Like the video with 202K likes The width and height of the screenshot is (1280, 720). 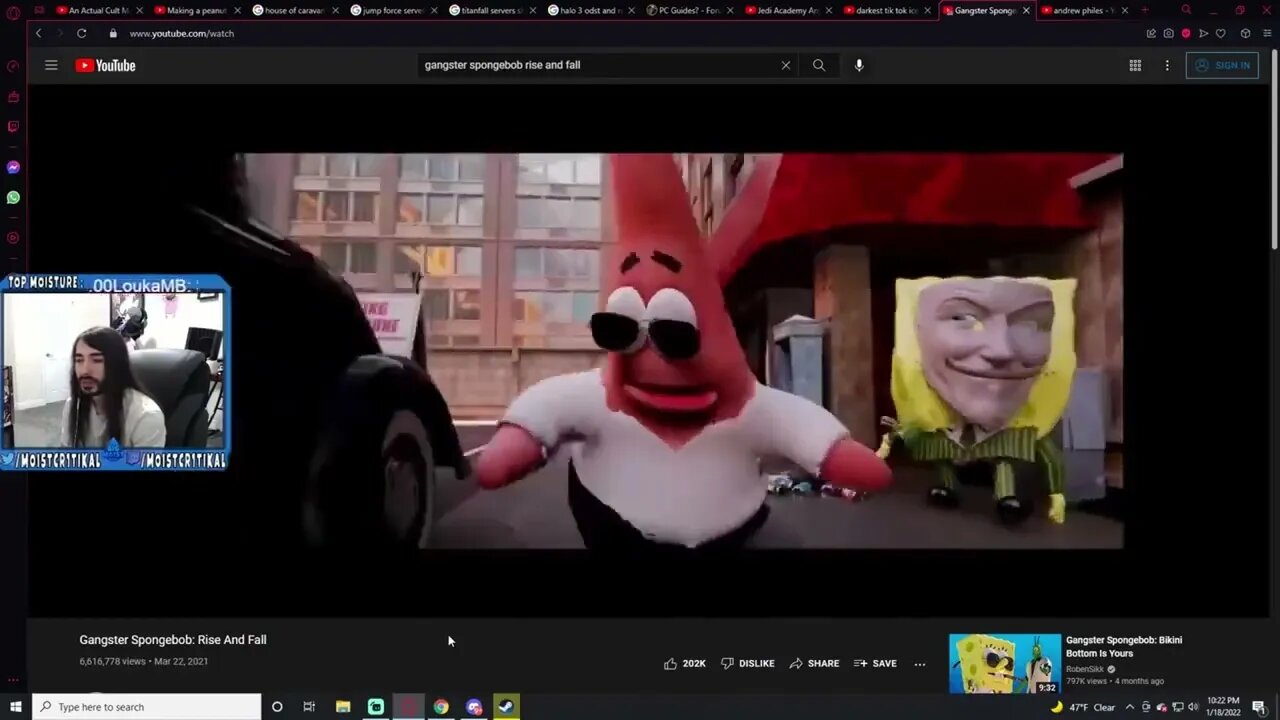pyautogui.click(x=685, y=663)
